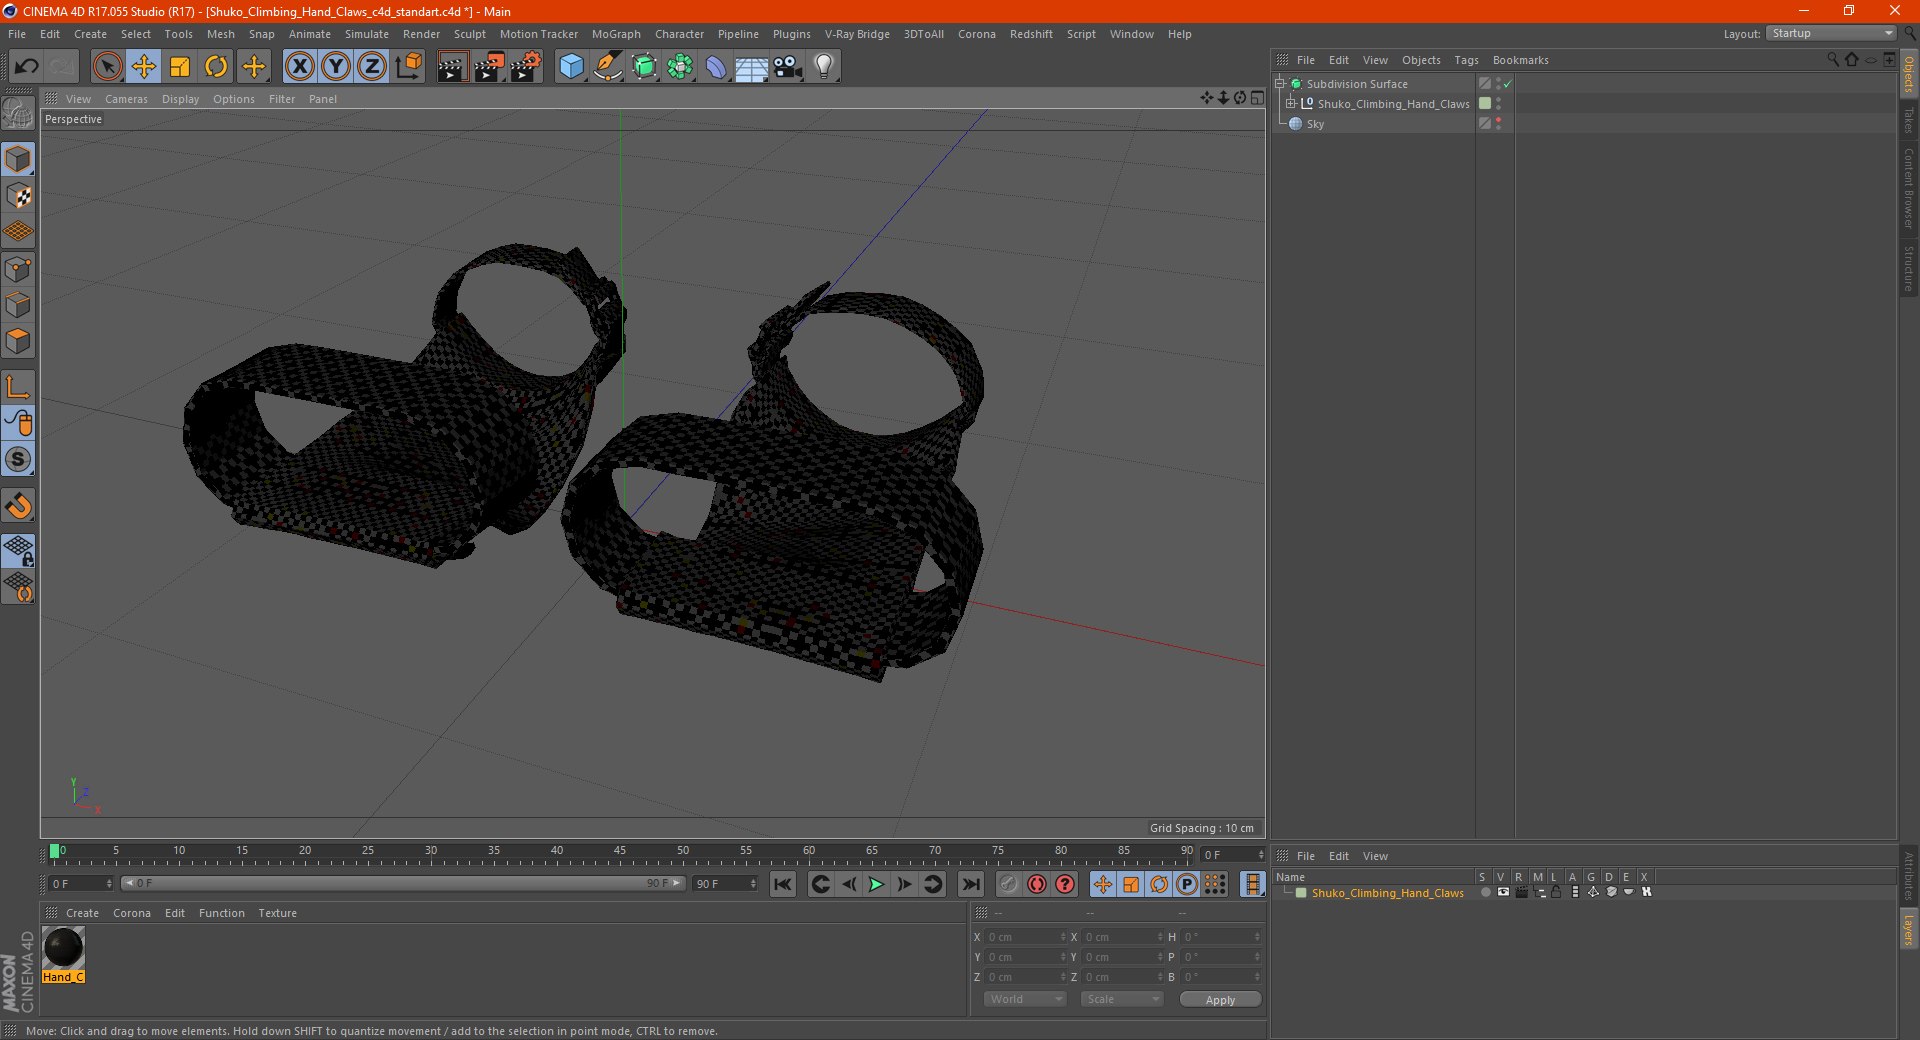Viewport: 1920px width, 1040px height.
Task: Expand the Shuko_Climbing_Hand_Claws object node
Action: tap(1291, 104)
